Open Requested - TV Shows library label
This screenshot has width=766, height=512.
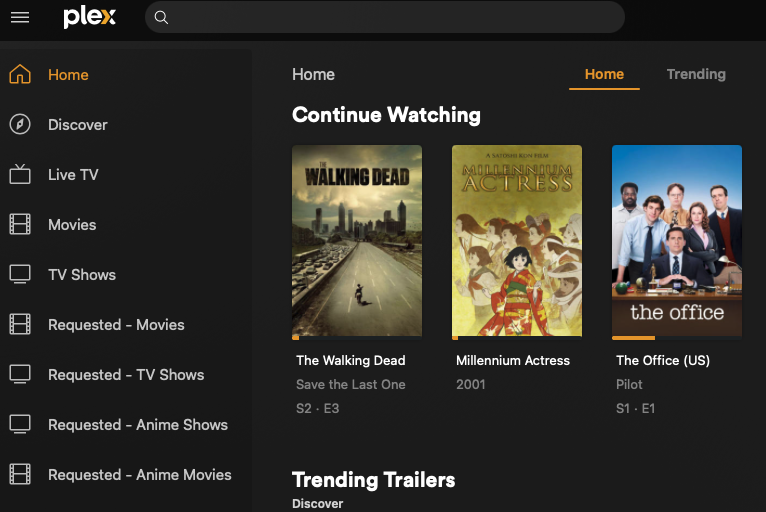click(126, 375)
